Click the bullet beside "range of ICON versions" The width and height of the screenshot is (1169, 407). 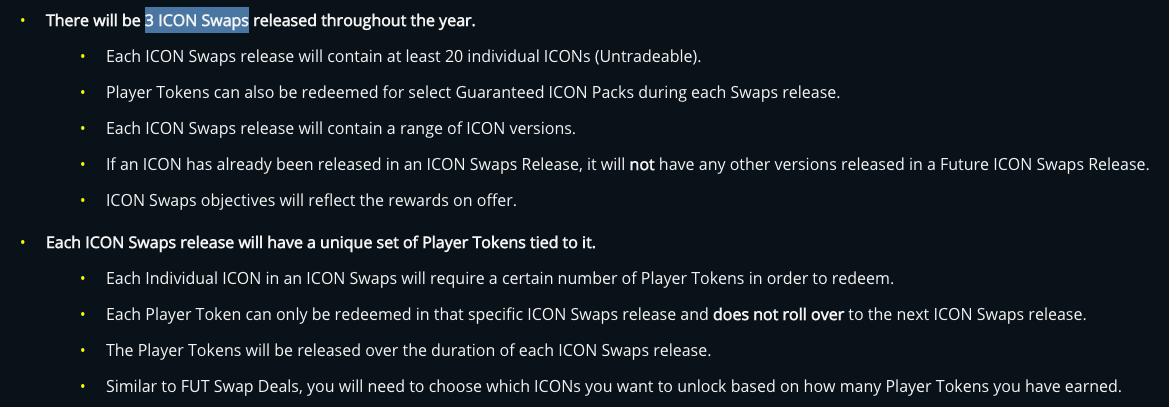pos(83,128)
